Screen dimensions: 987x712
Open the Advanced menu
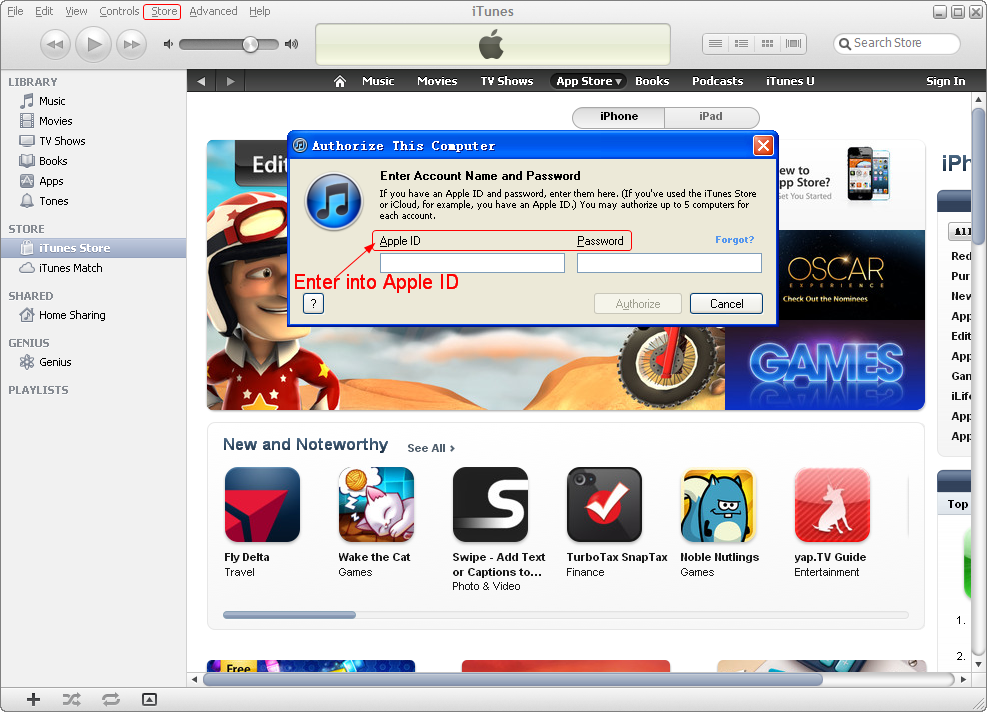(213, 11)
